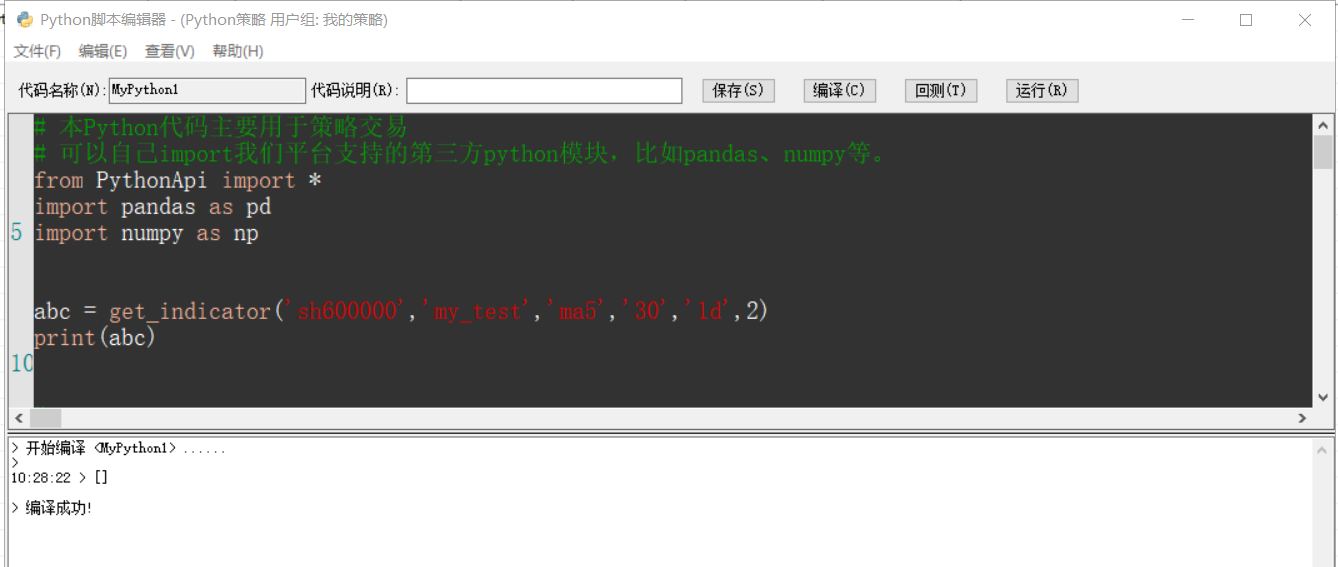The height and width of the screenshot is (567, 1338).
Task: Click the second comment line mentioning pandas、numpy
Action: (x=460, y=154)
